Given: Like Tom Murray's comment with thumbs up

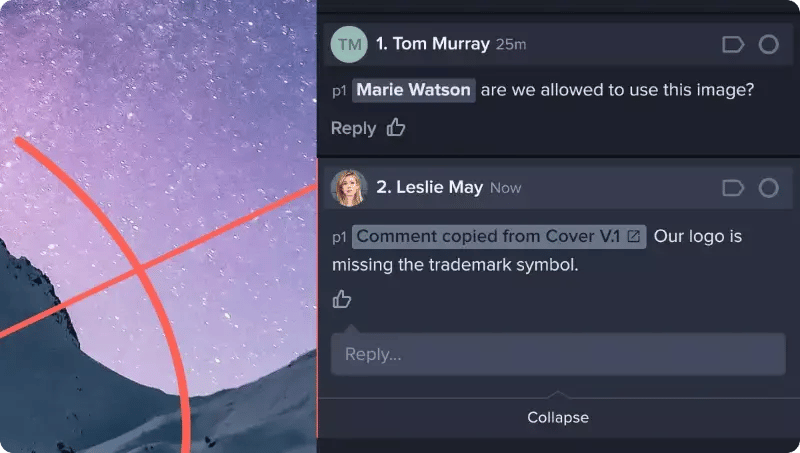Looking at the screenshot, I should (395, 128).
